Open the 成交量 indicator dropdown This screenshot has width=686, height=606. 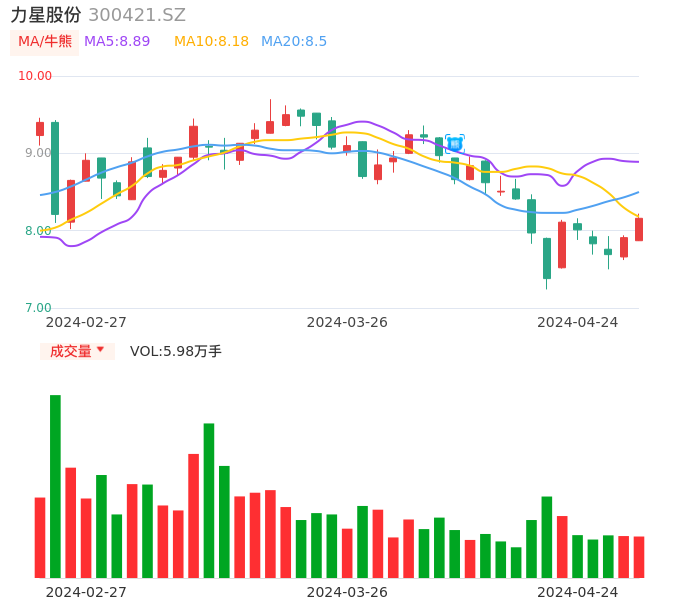point(77,351)
